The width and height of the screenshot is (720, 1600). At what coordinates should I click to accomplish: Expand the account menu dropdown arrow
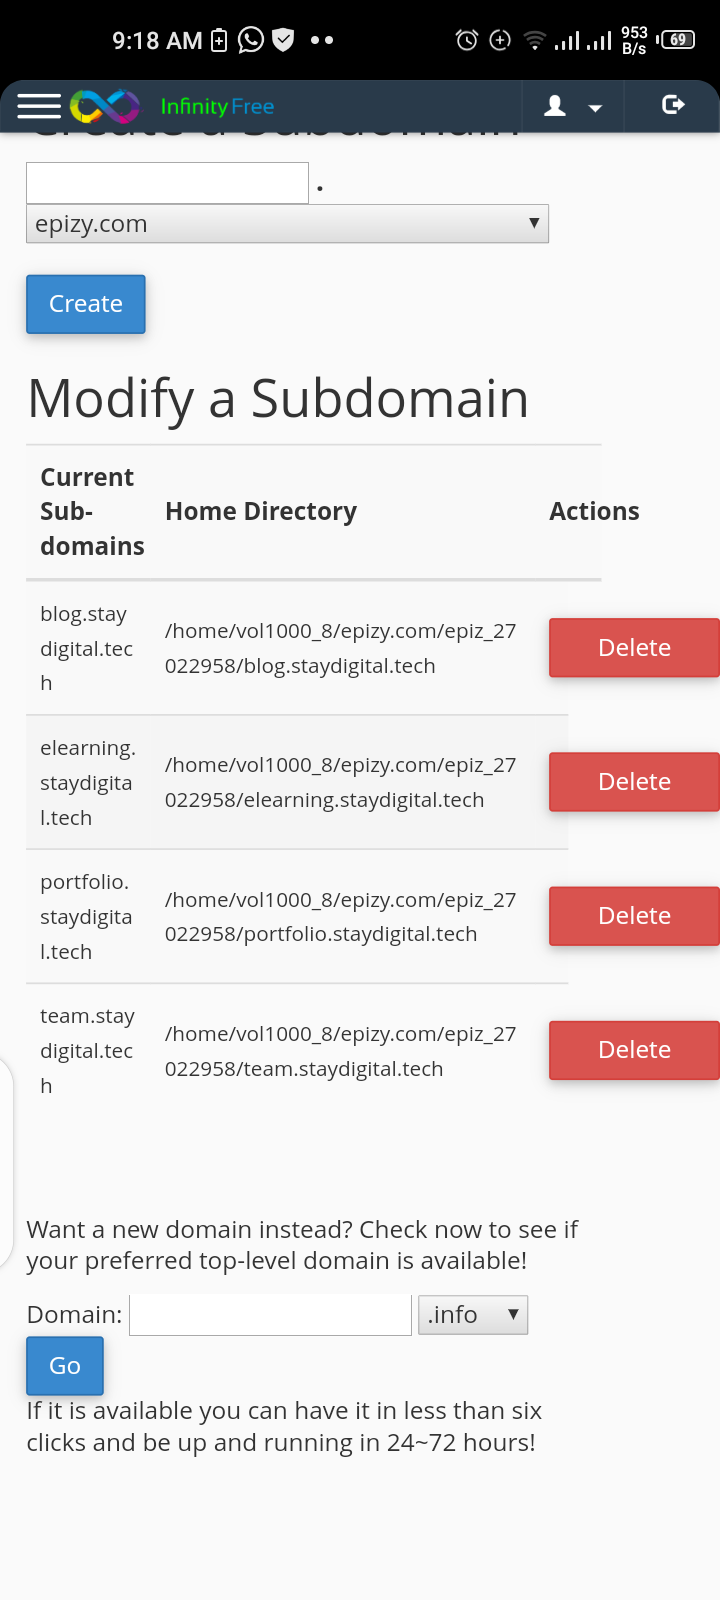(x=596, y=106)
